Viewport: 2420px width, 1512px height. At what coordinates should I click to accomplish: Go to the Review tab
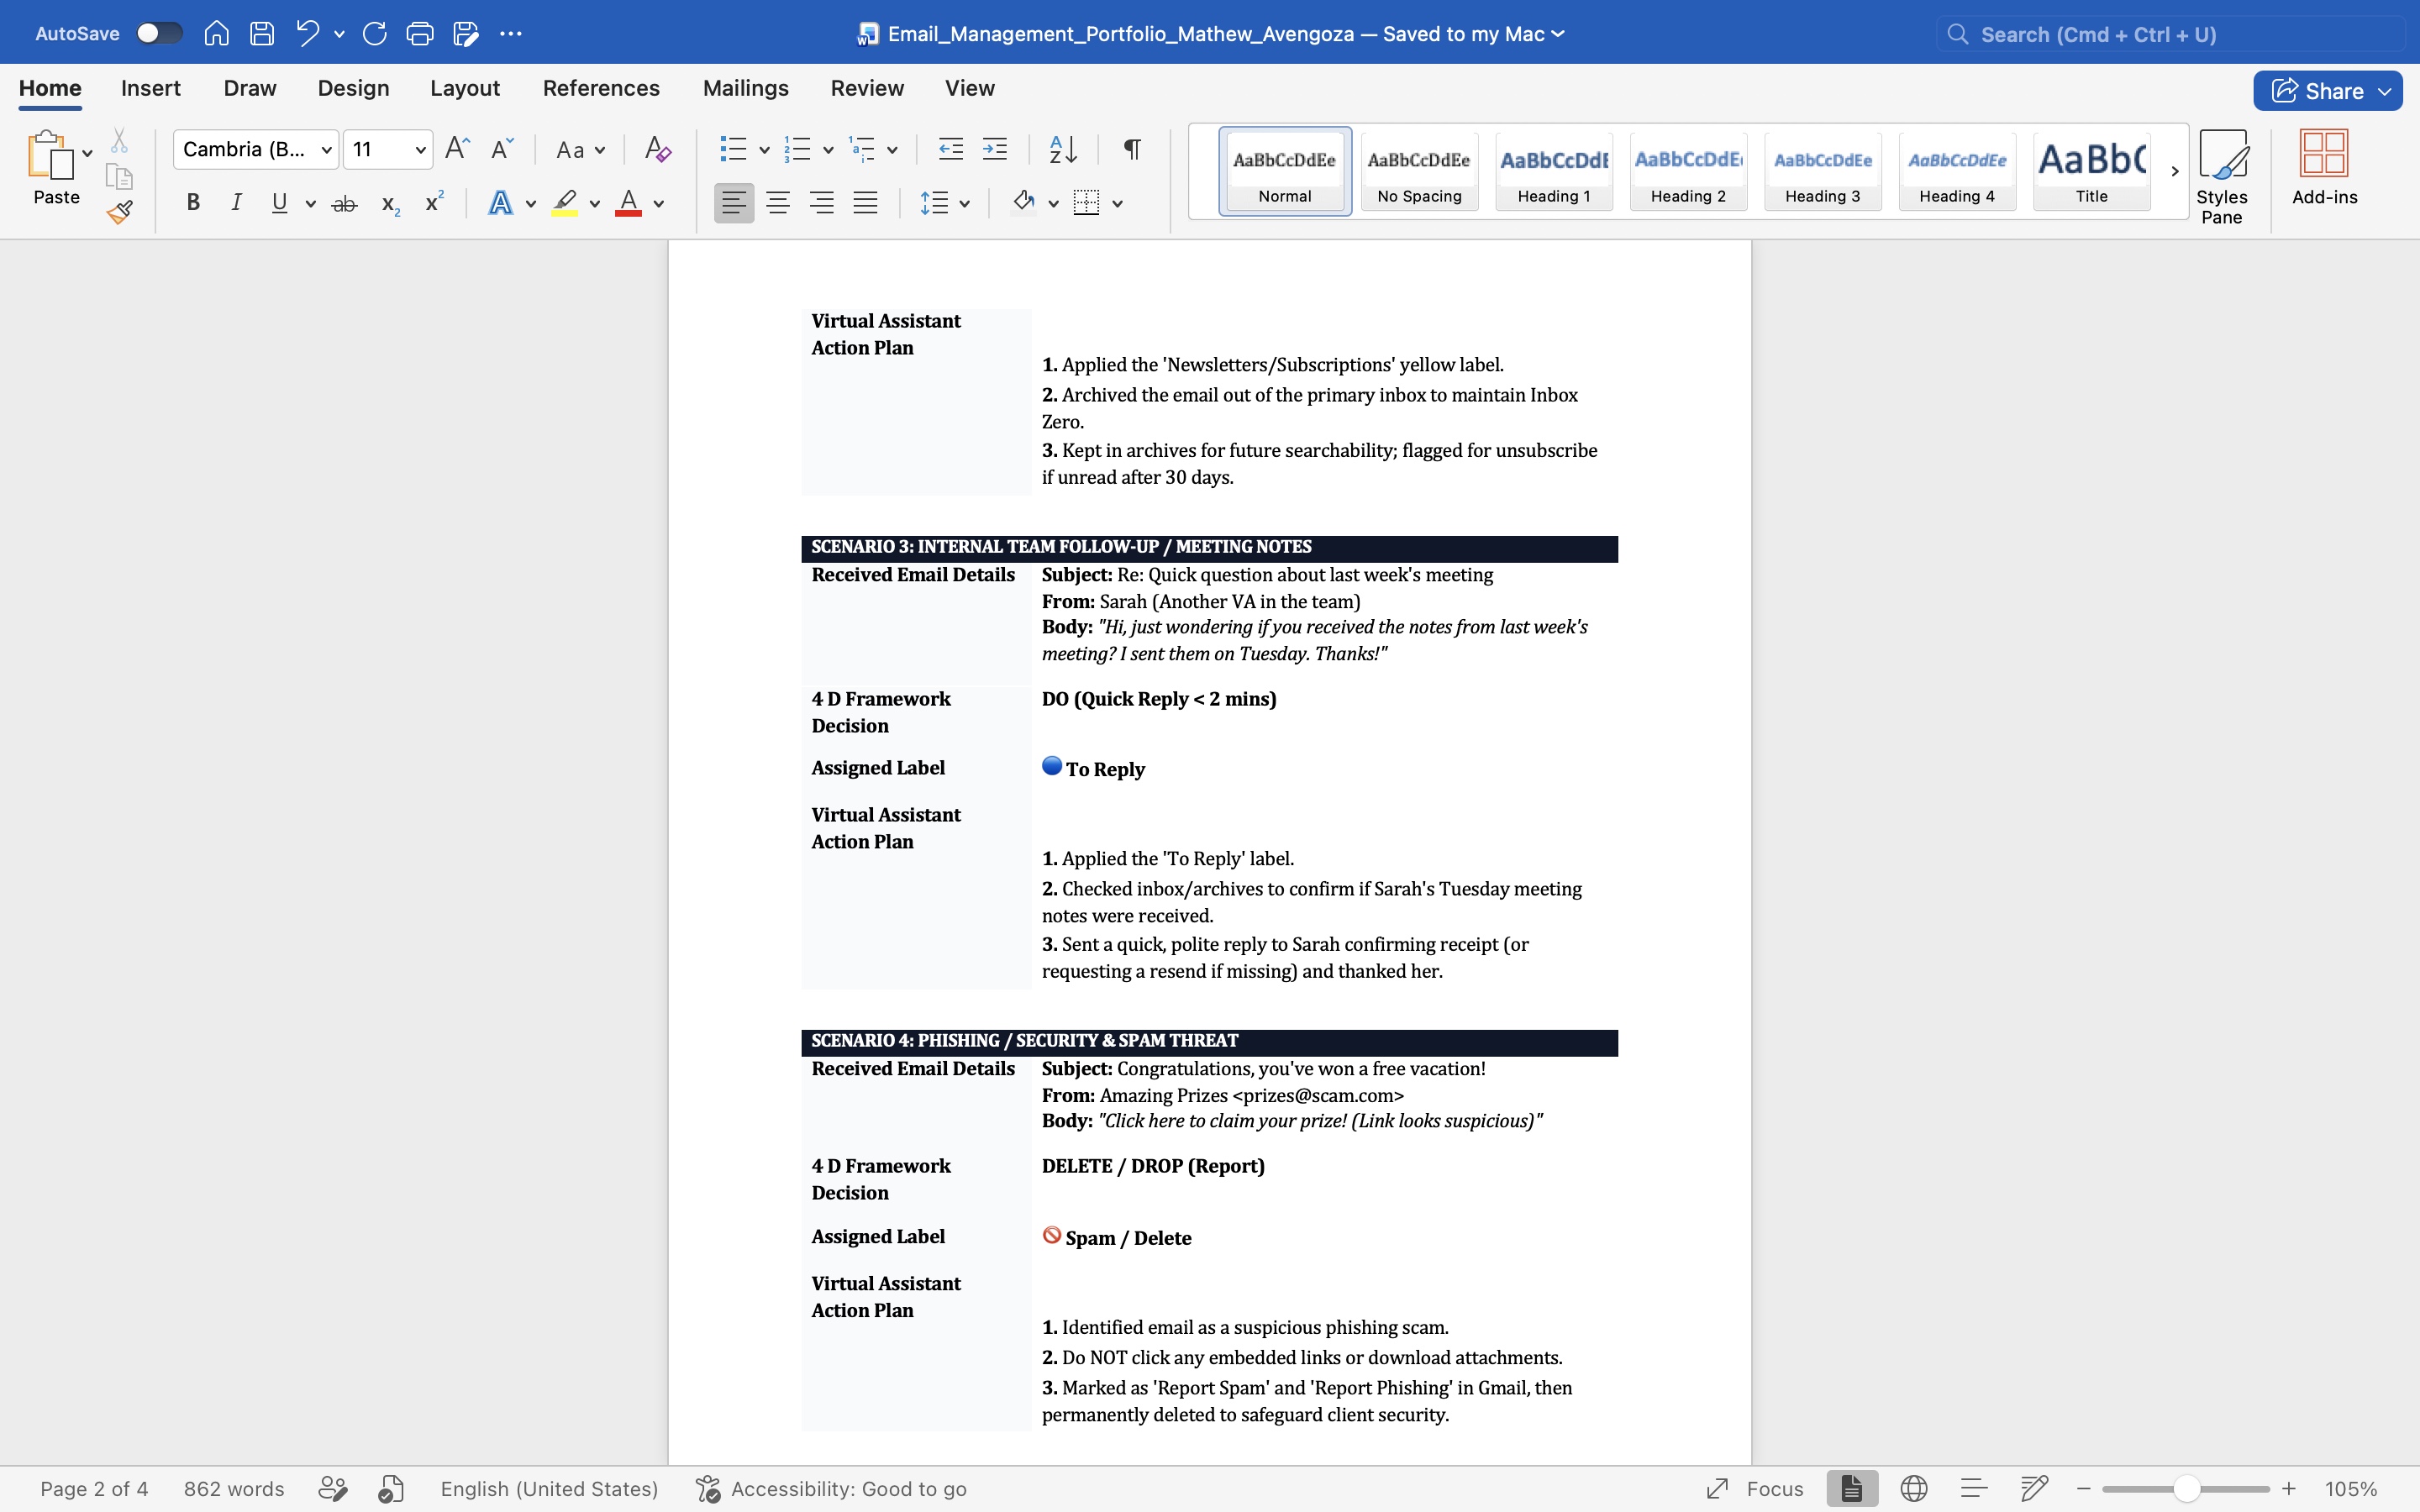pos(867,88)
